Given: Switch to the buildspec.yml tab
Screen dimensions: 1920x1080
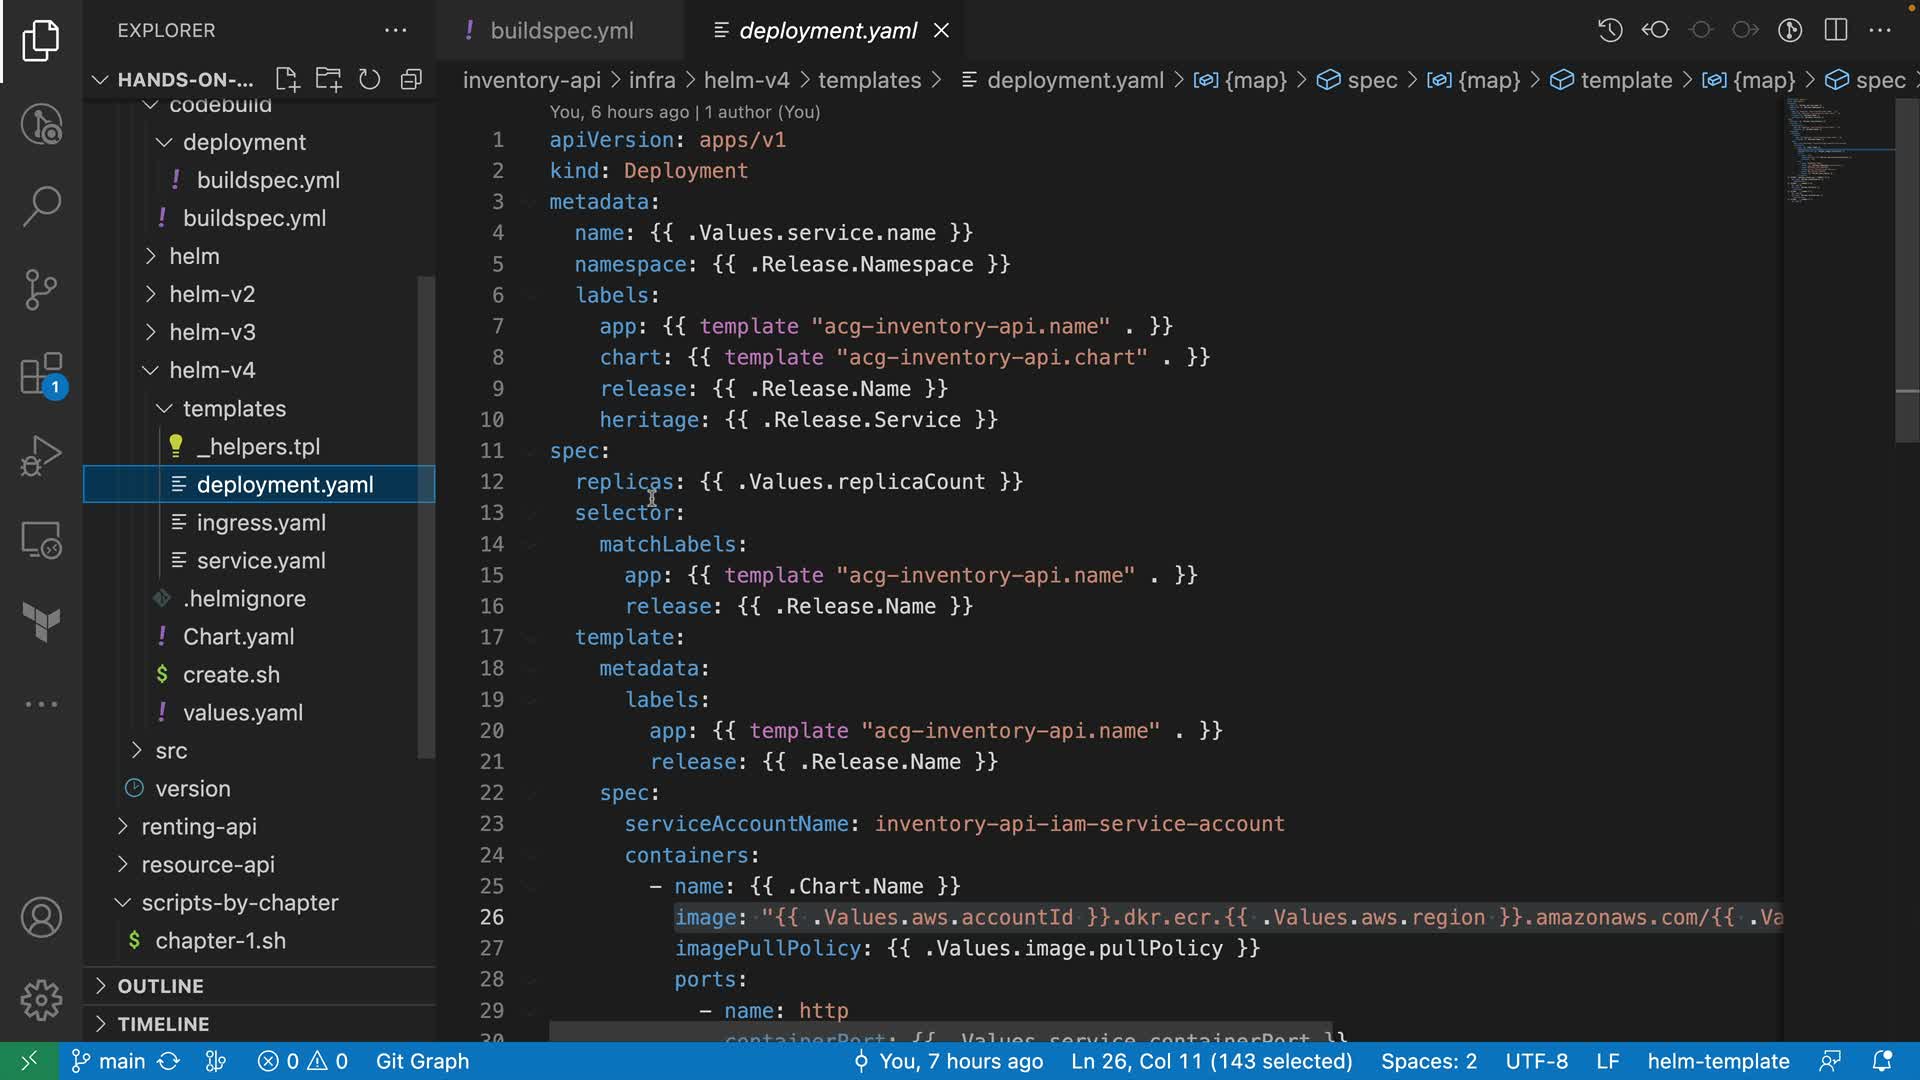Looking at the screenshot, I should click(561, 31).
